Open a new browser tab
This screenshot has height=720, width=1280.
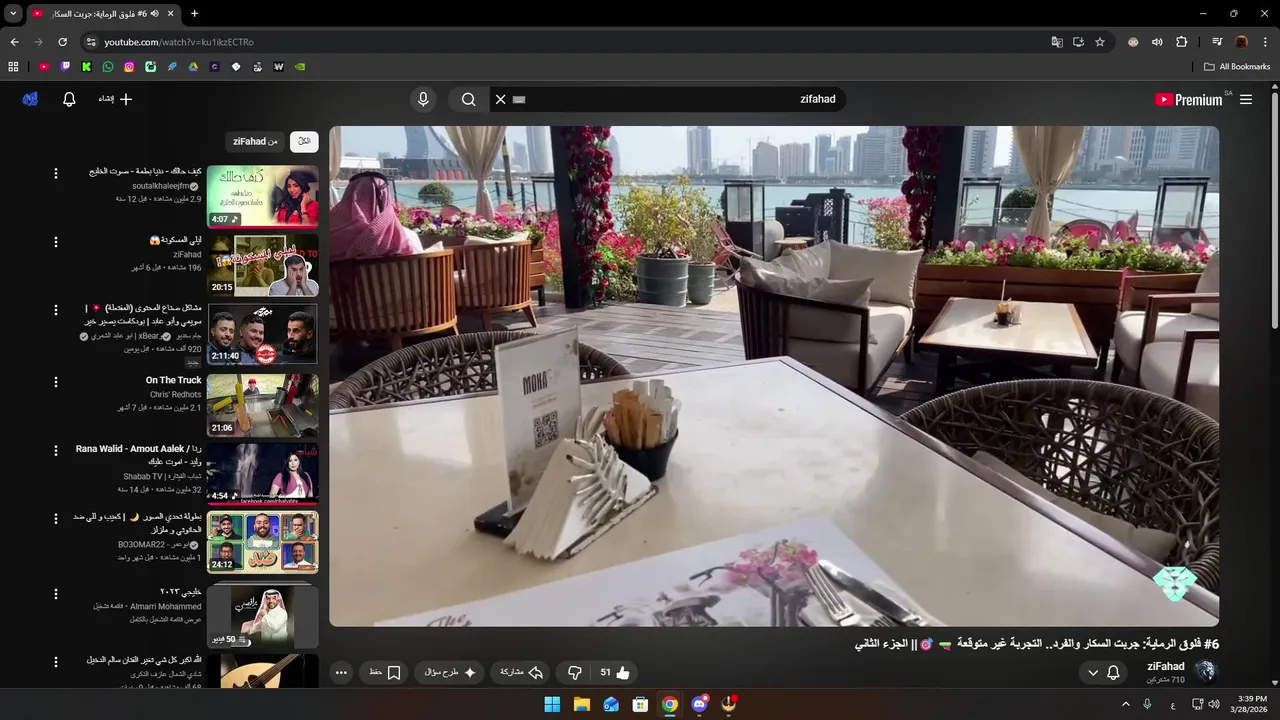[x=194, y=14]
